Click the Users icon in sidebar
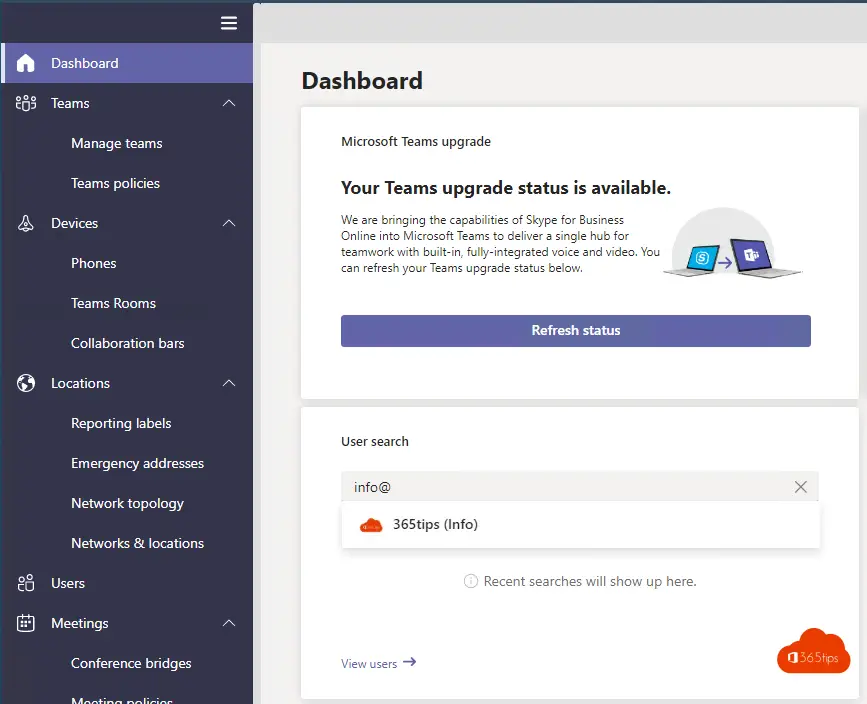The width and height of the screenshot is (867, 704). coord(25,583)
